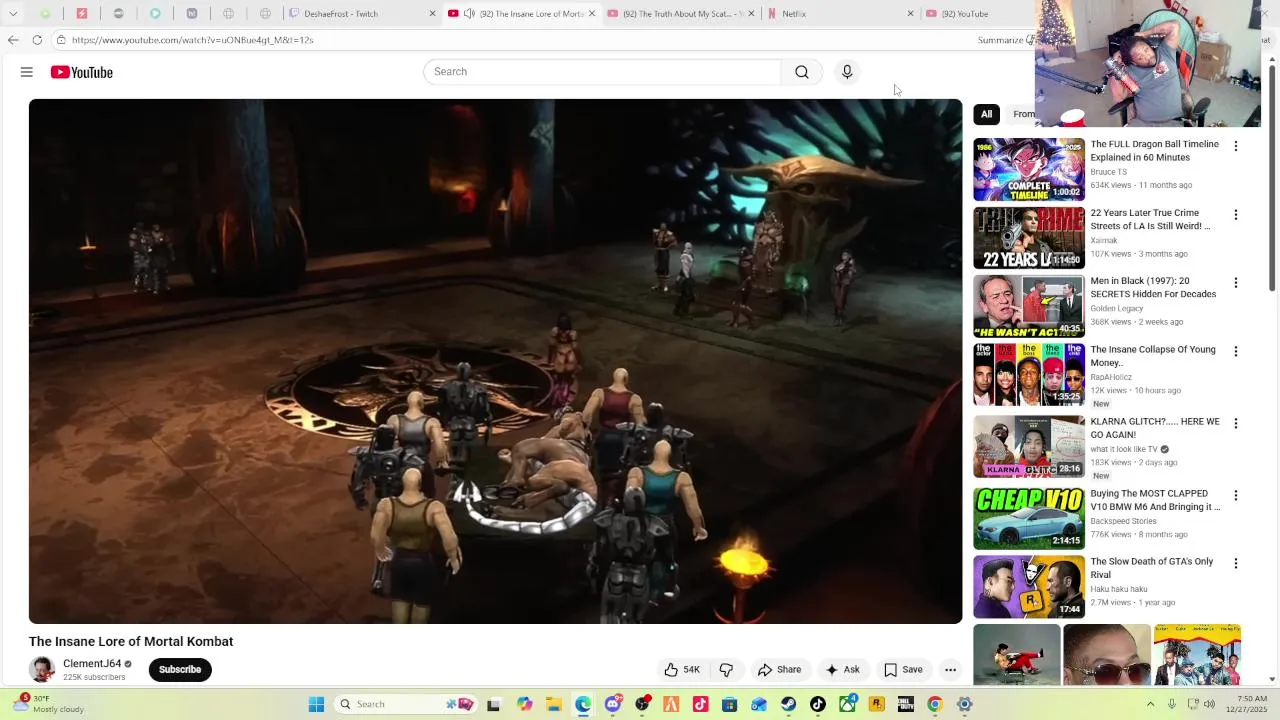The height and width of the screenshot is (720, 1280).
Task: Open Steam from the taskbar
Action: click(789, 704)
